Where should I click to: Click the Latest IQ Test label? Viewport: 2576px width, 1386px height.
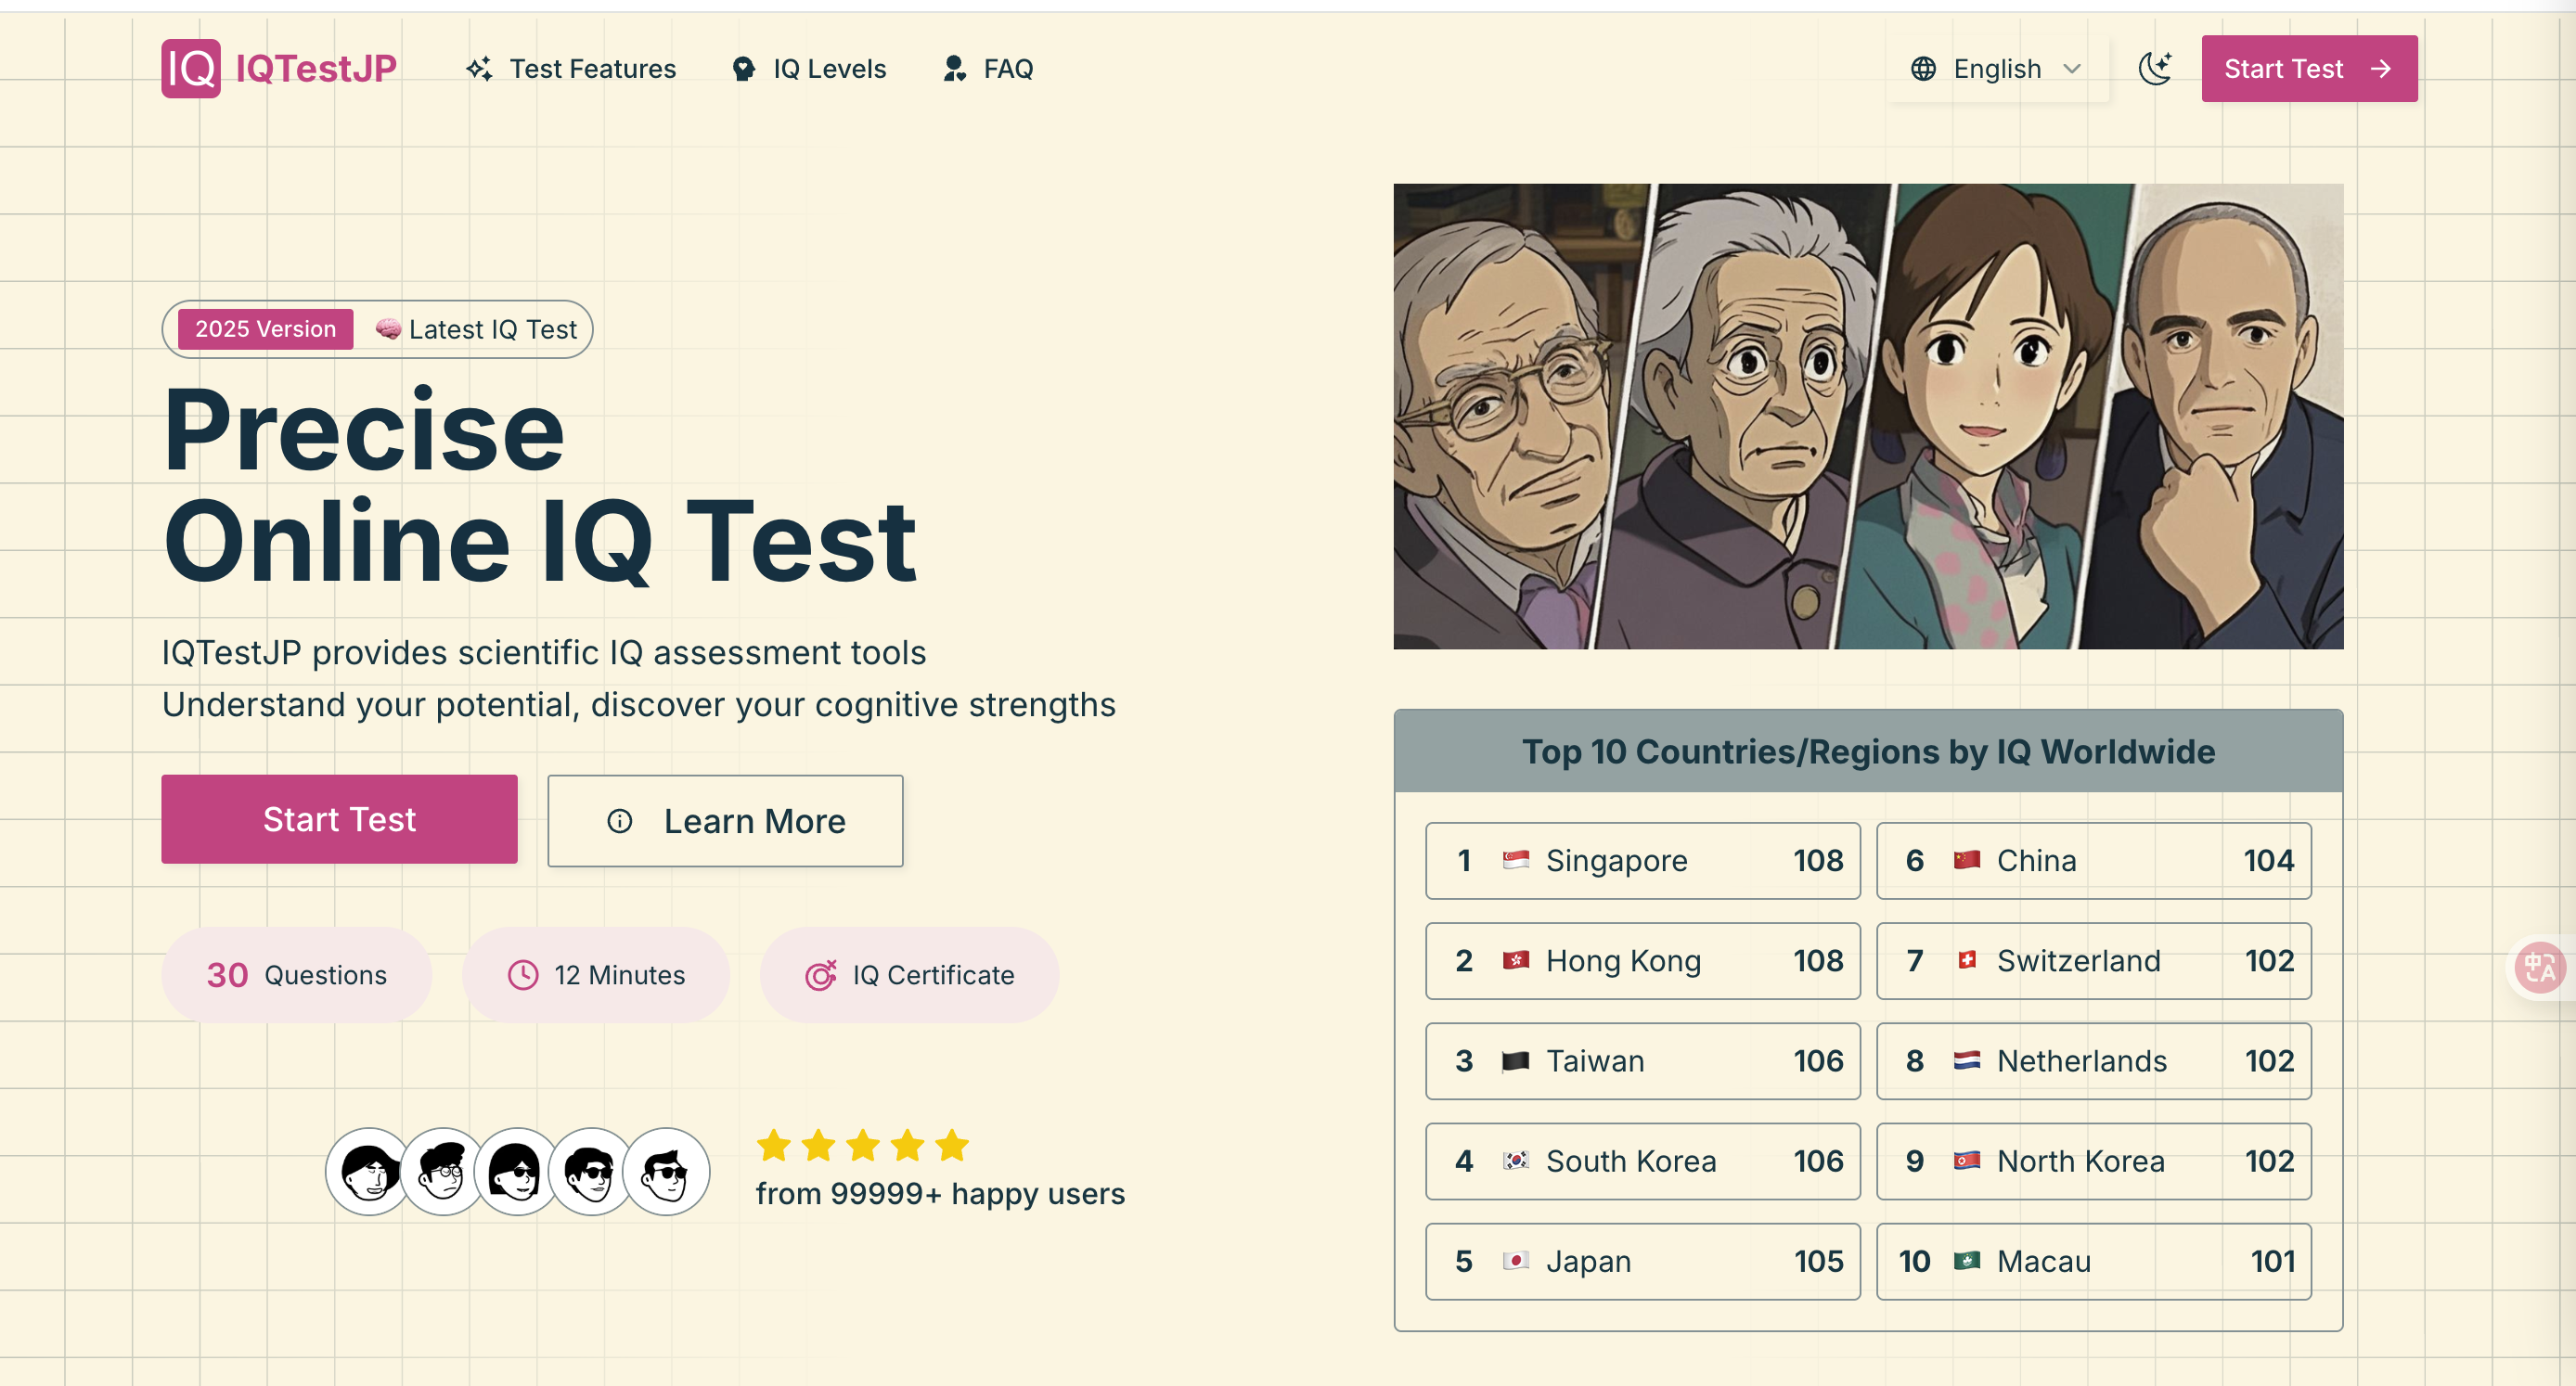tap(493, 329)
